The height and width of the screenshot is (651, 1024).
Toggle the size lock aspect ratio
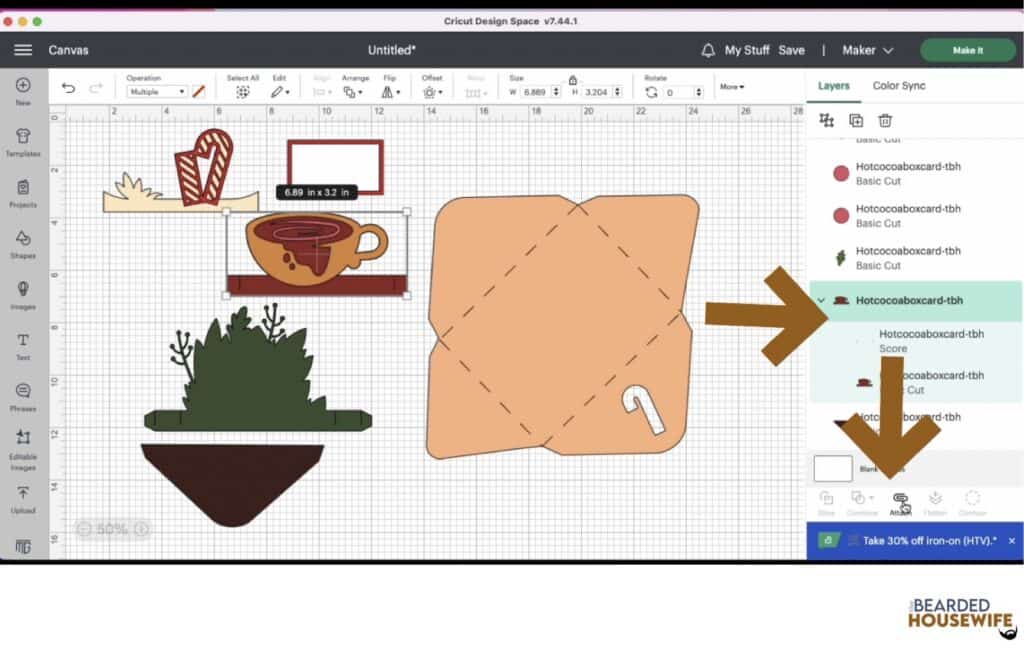point(572,80)
